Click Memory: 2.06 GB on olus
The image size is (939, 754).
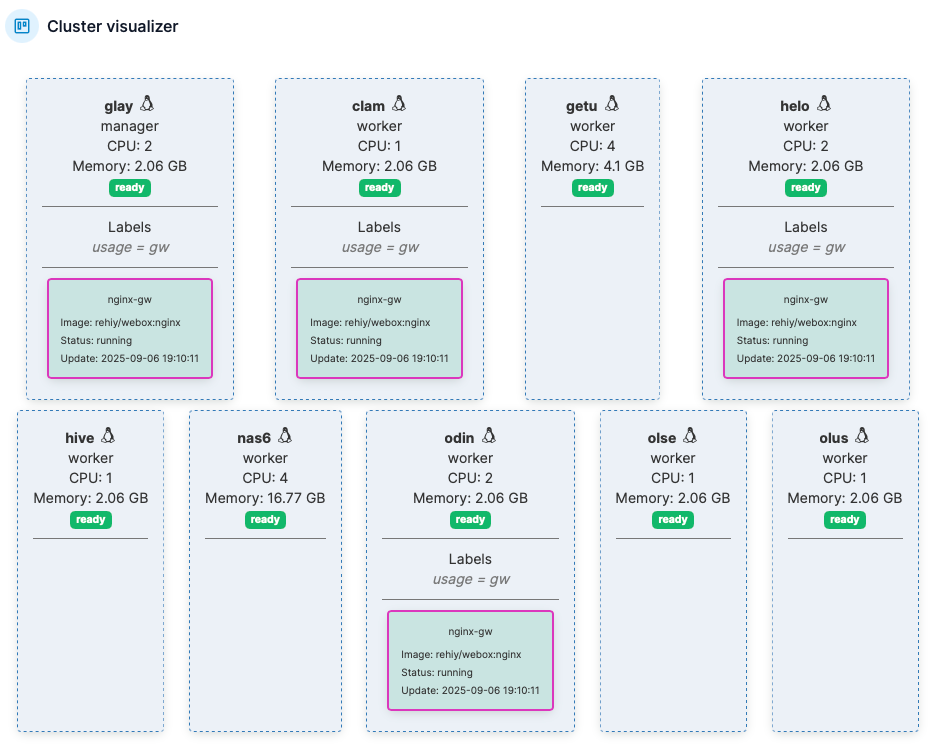click(x=844, y=498)
